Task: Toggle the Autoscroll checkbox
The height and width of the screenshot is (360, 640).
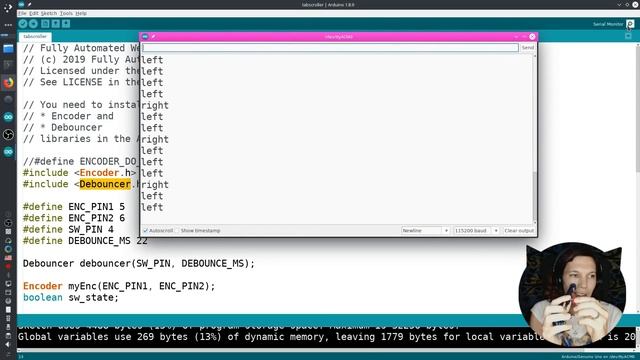Action: coord(145,231)
